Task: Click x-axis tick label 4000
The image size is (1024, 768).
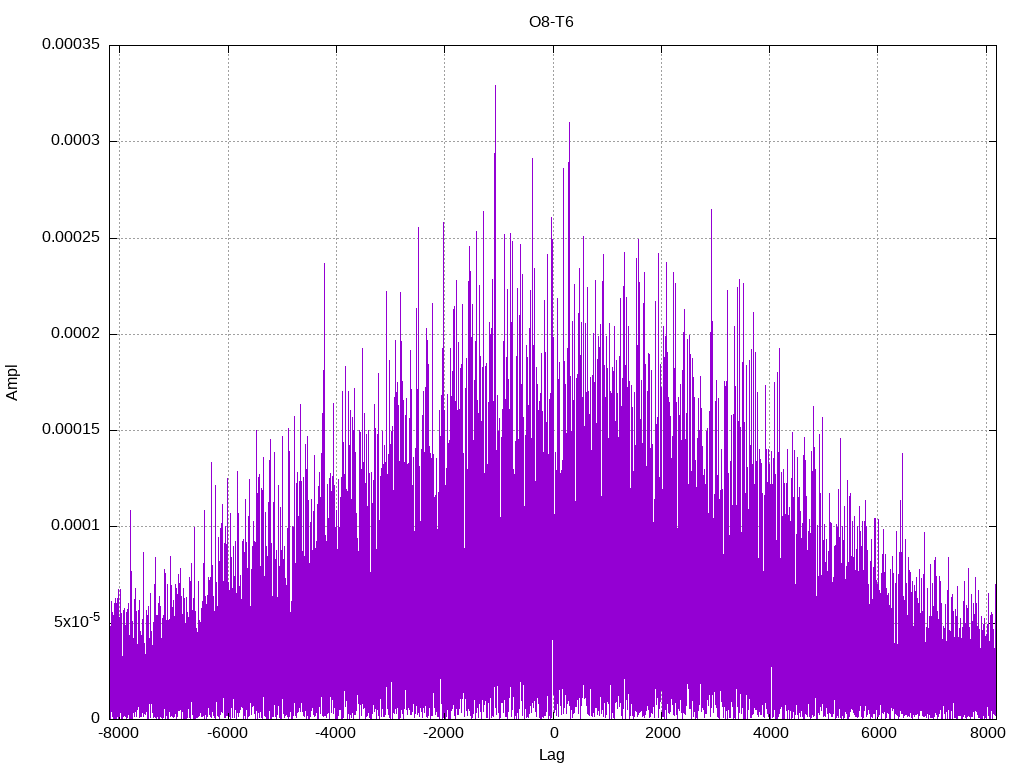Action: coord(771,733)
